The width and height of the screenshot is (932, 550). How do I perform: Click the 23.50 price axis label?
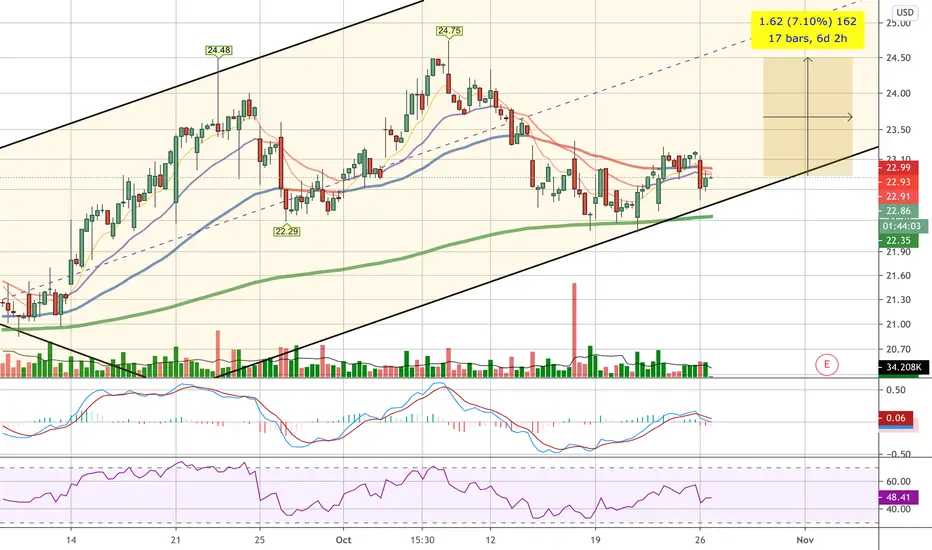(x=898, y=130)
